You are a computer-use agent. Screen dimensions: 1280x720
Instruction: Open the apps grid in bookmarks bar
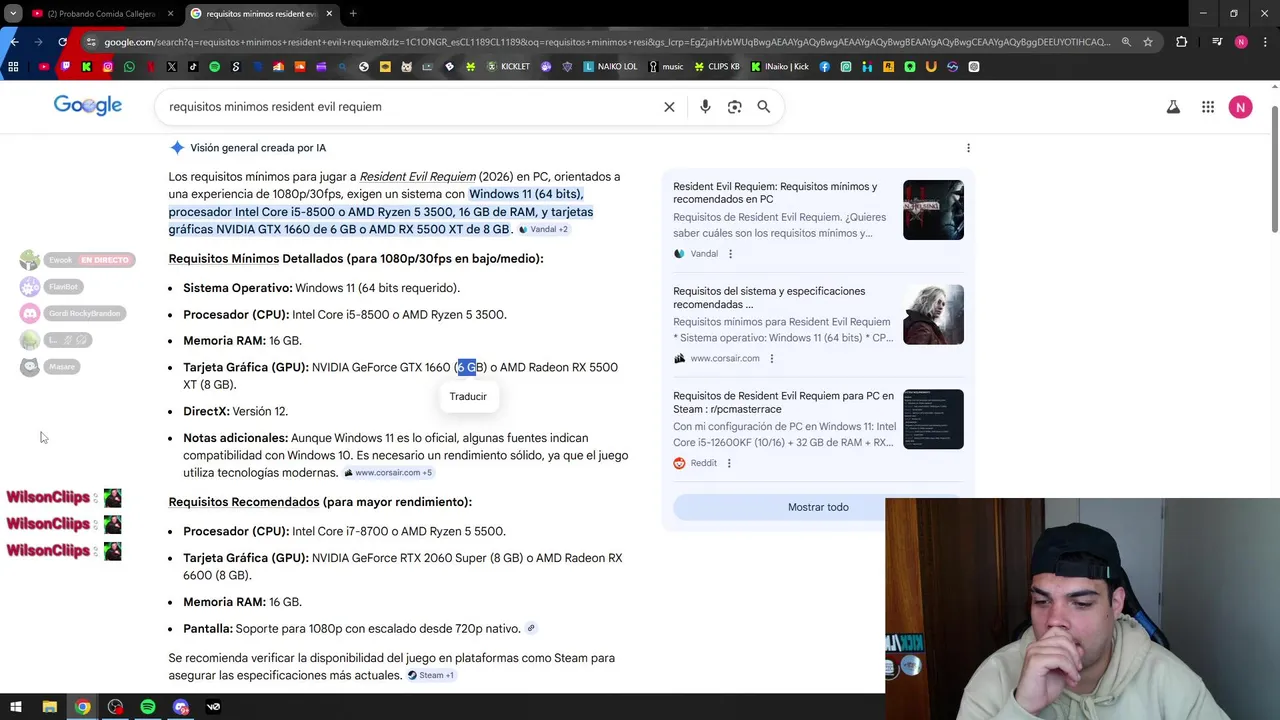13,67
